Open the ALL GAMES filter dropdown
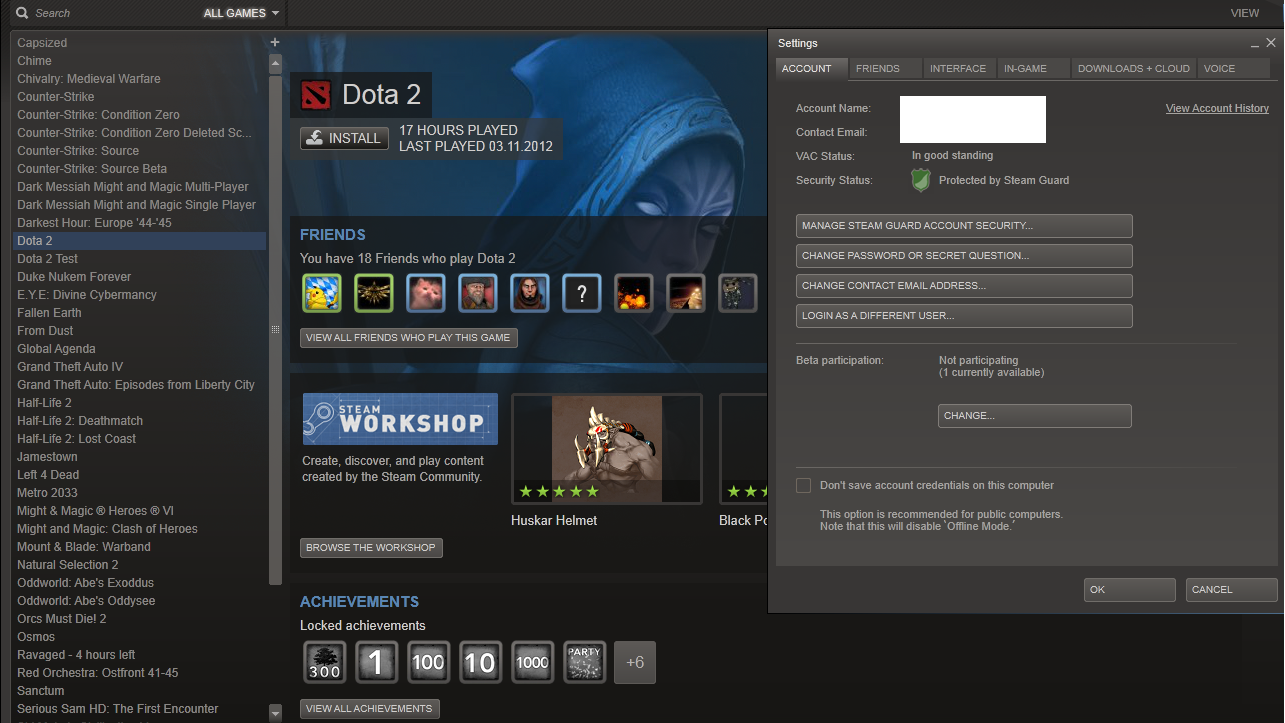This screenshot has height=723, width=1285. (x=241, y=13)
